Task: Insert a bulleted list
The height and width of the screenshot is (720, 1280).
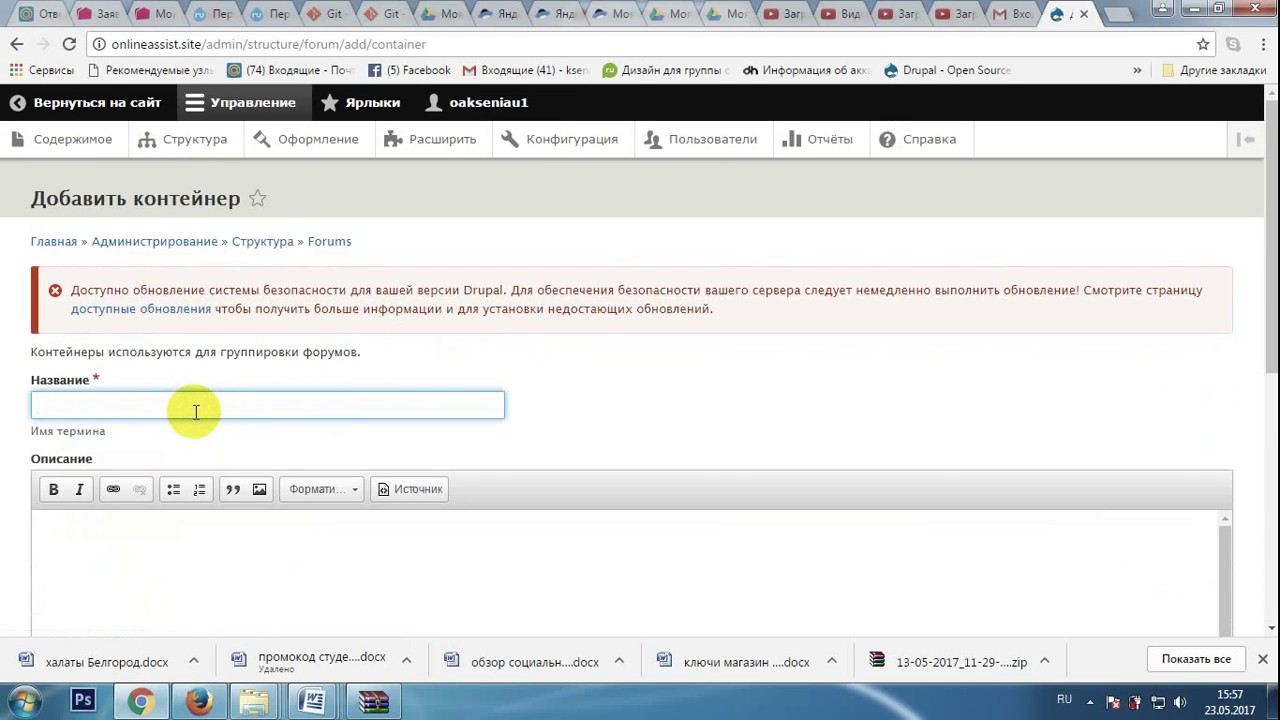Action: pos(173,489)
